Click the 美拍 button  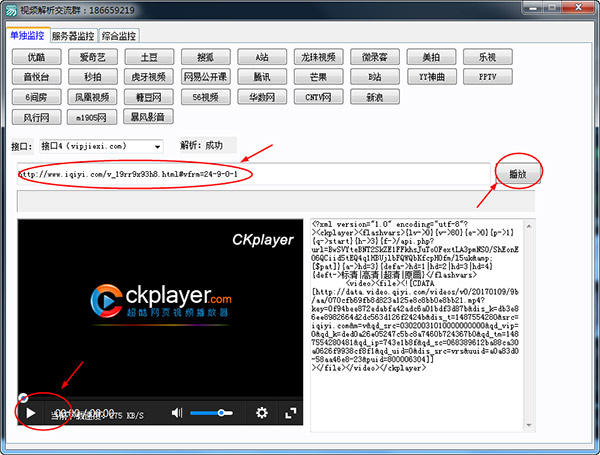point(431,57)
